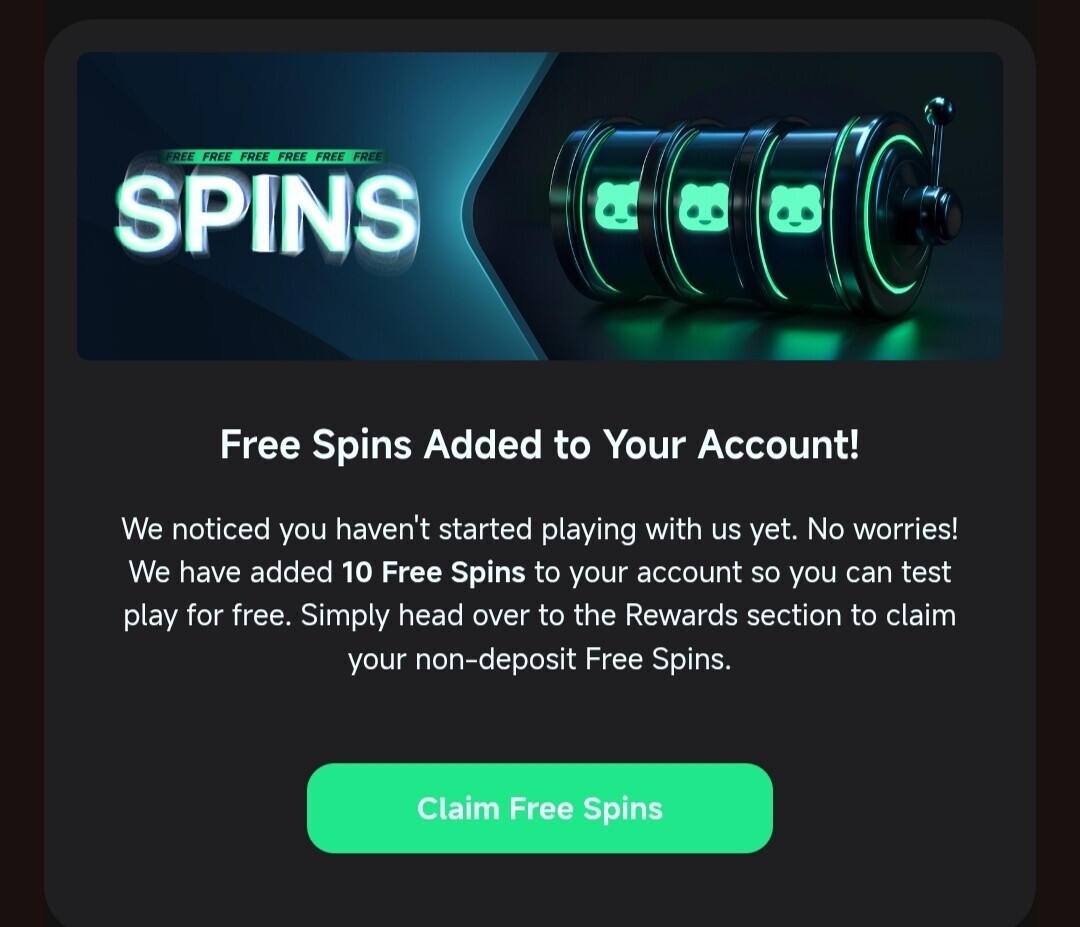Screen dimensions: 1080x927
Task: Click the "Free Spins Added to Your Account!" heading
Action: pyautogui.click(x=539, y=444)
